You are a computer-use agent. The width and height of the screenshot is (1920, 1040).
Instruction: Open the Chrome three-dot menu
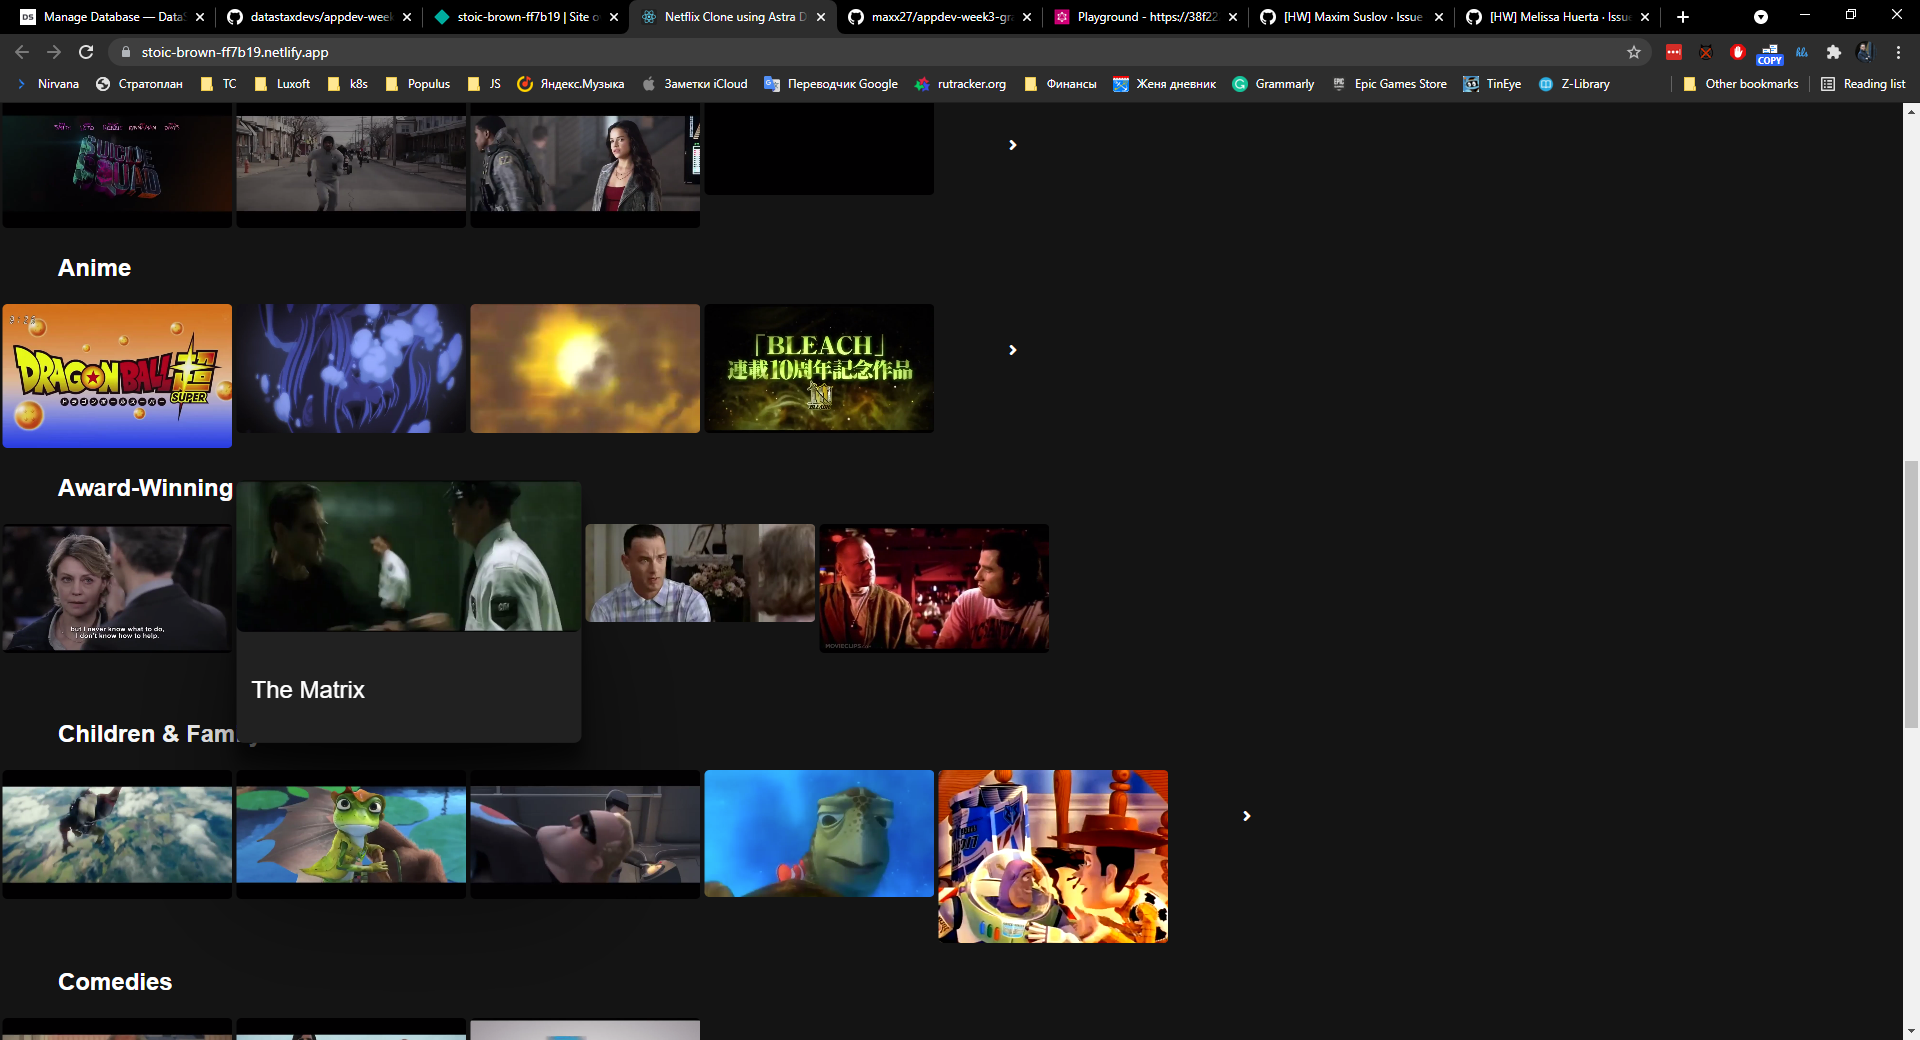tap(1899, 52)
